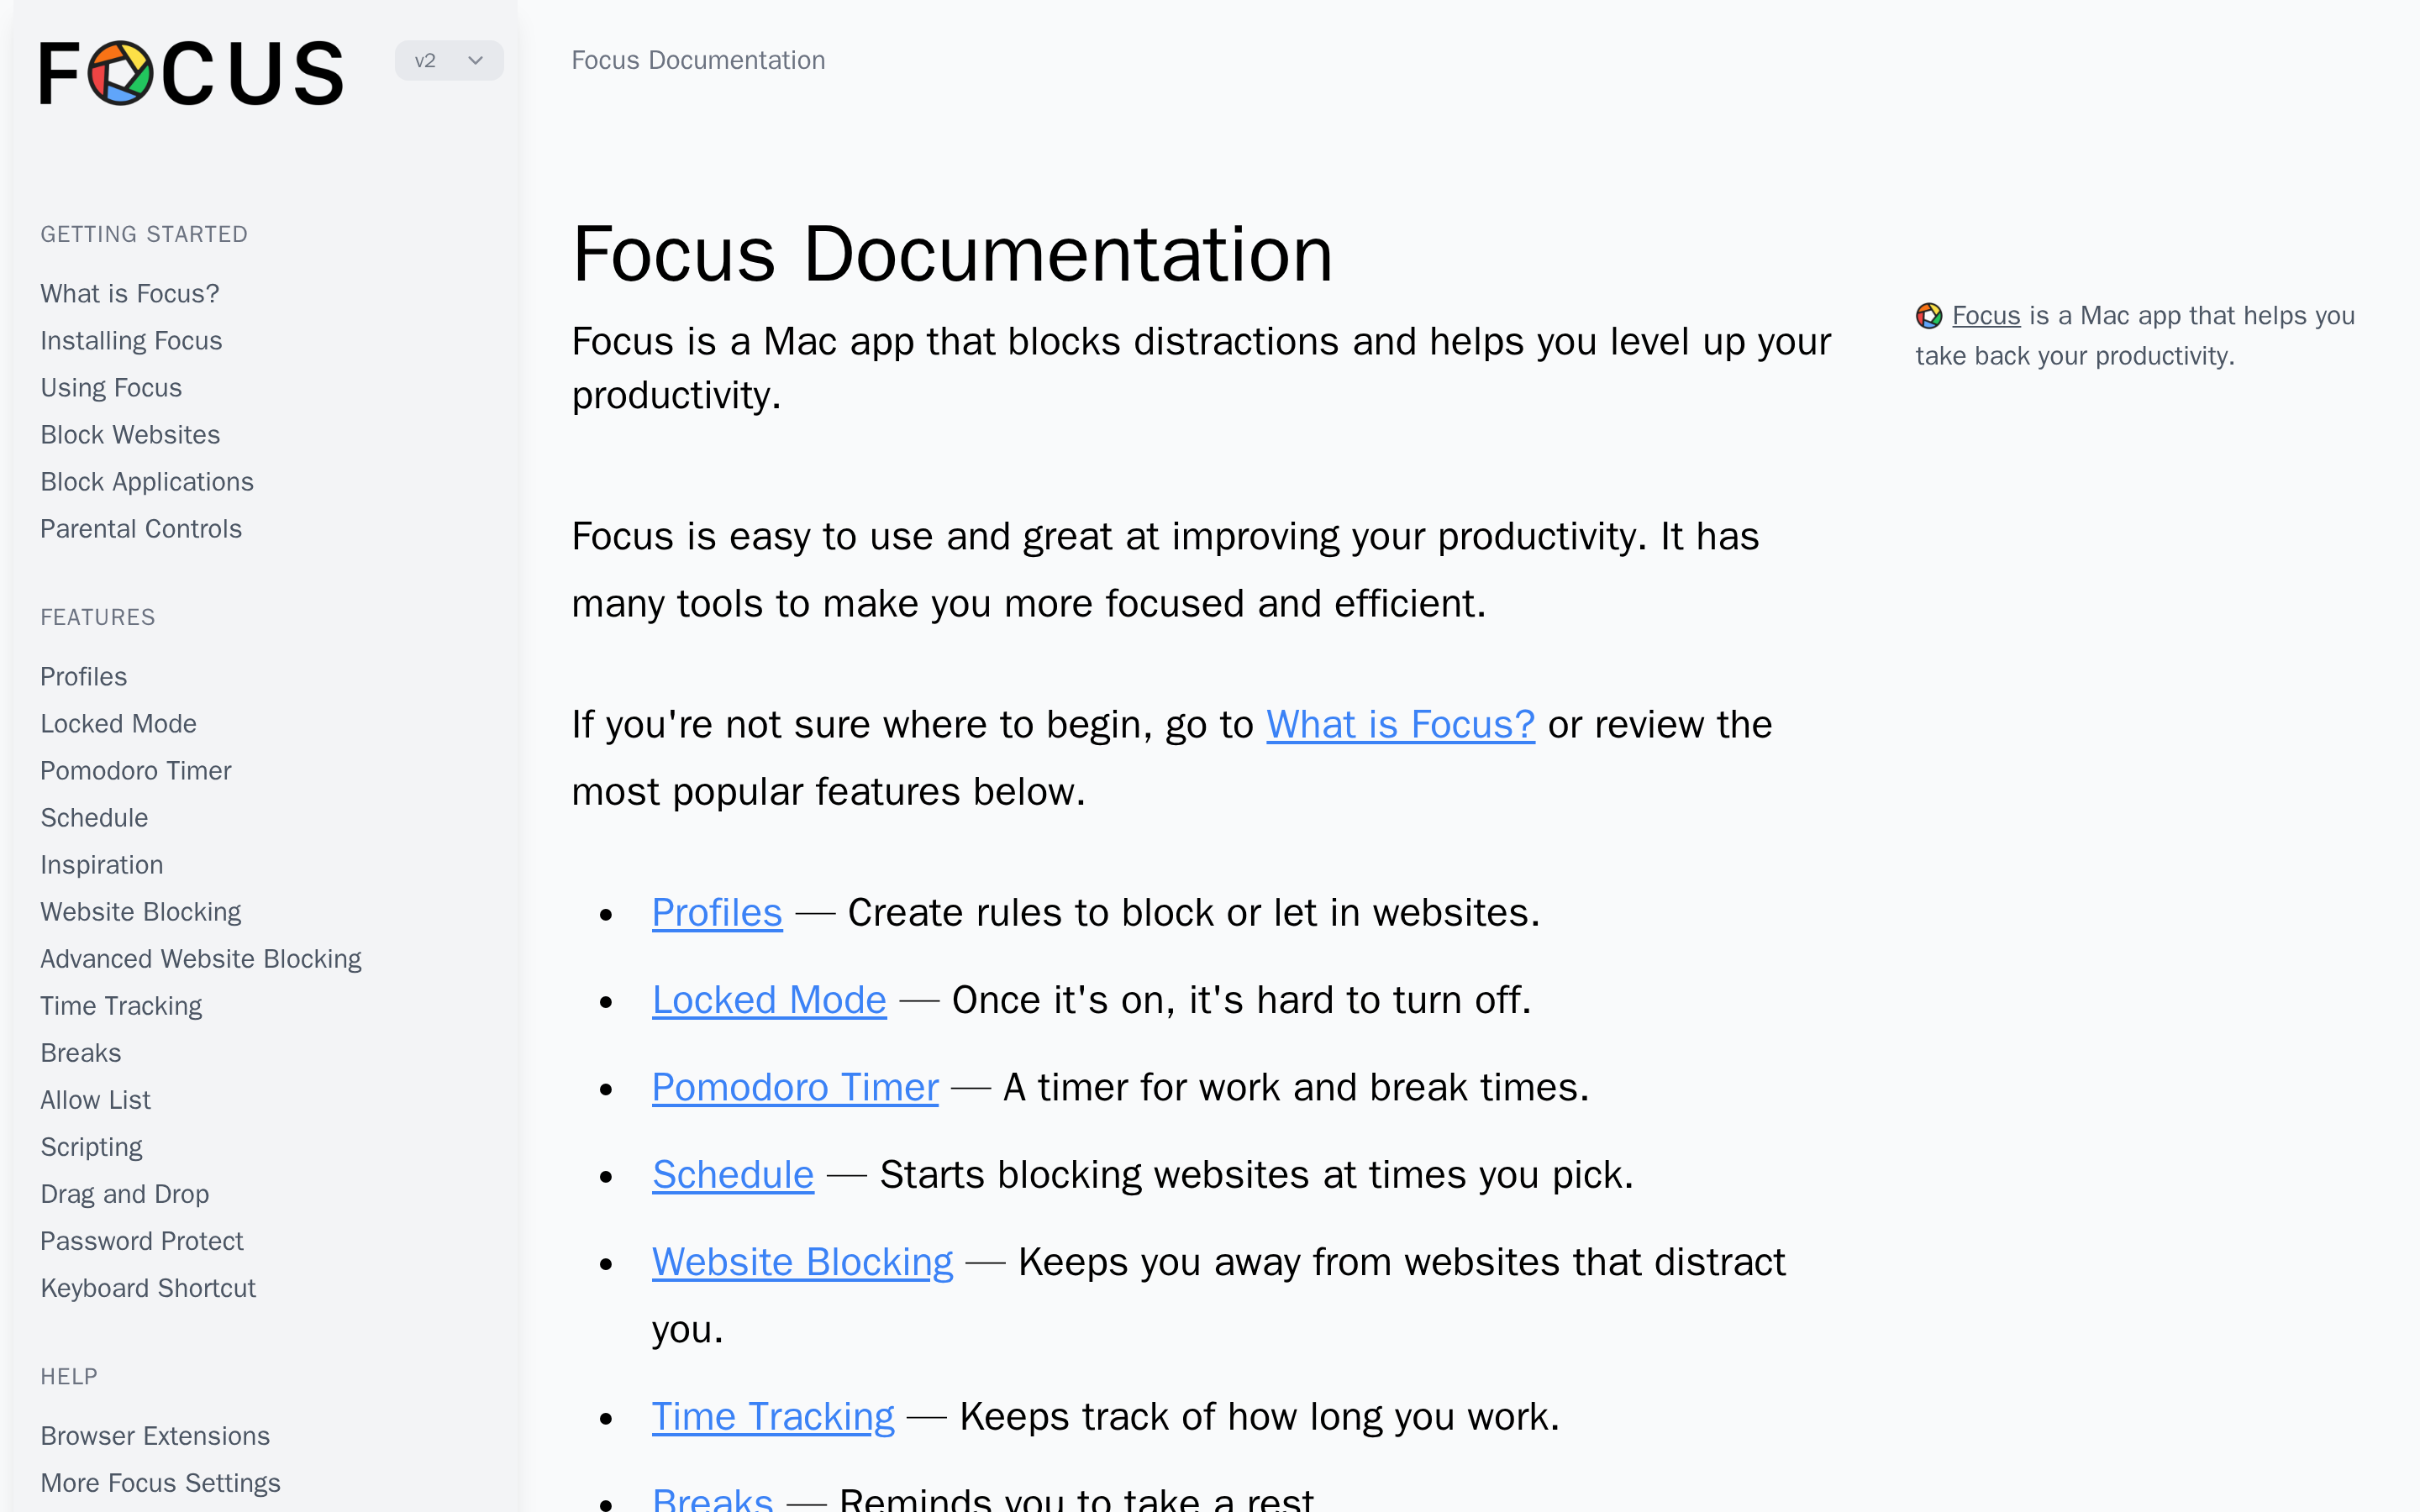Click the Profiles link in the feature list
Viewport: 2420px width, 1512px height.
click(x=717, y=912)
